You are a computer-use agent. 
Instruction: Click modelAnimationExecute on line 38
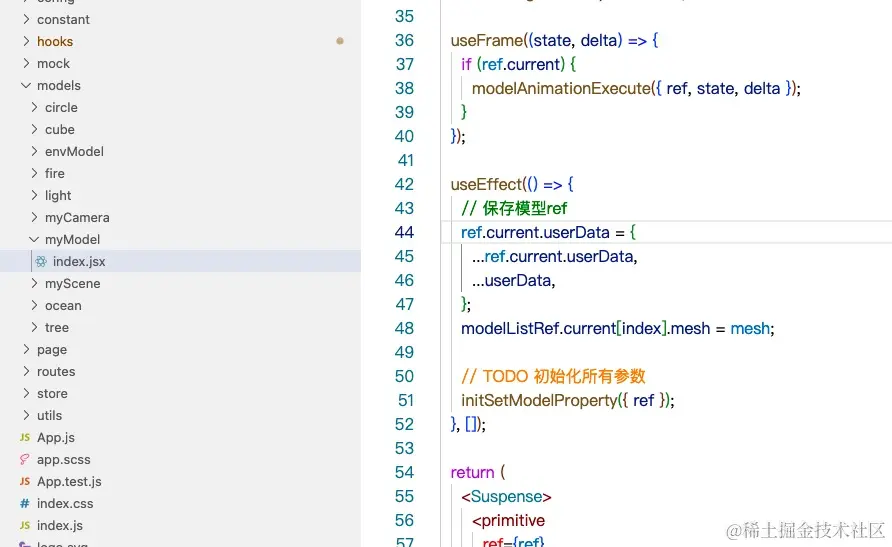[561, 88]
